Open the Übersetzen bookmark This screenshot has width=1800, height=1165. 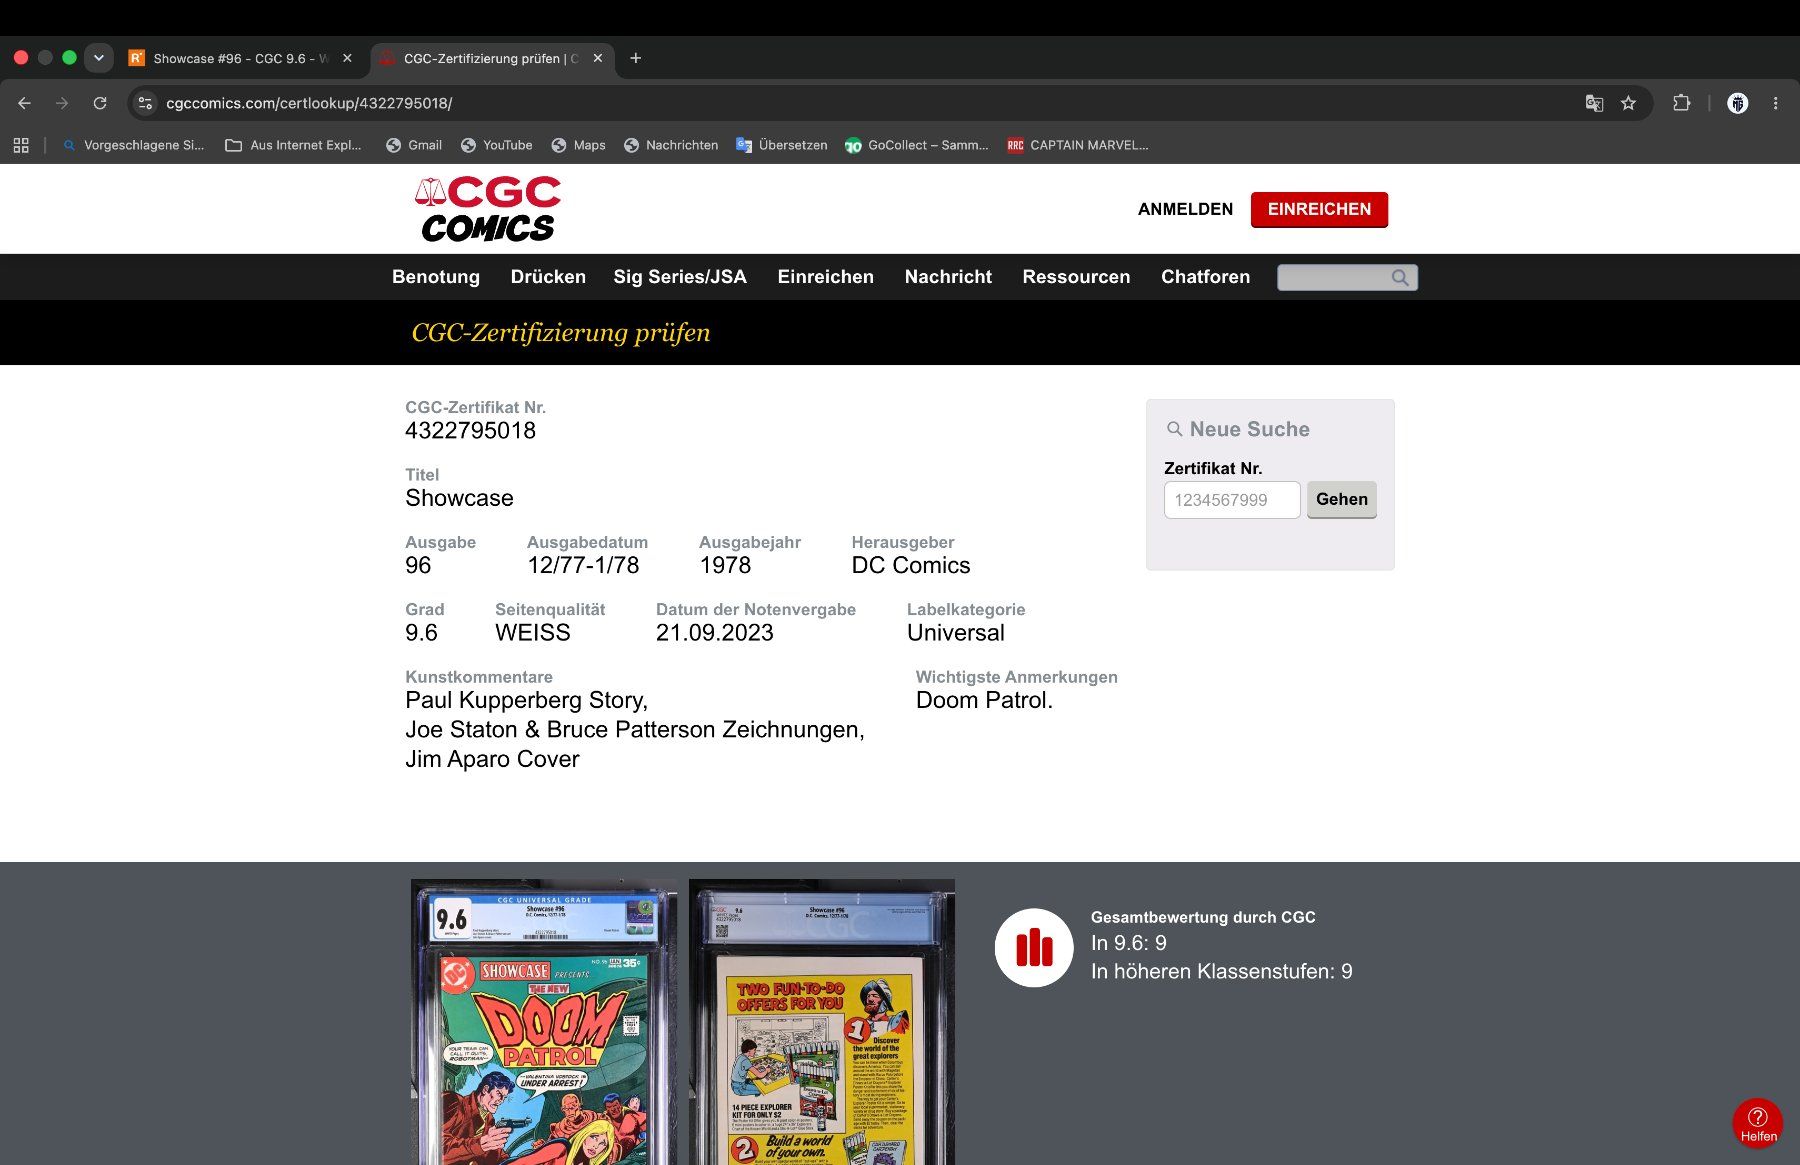tap(782, 145)
